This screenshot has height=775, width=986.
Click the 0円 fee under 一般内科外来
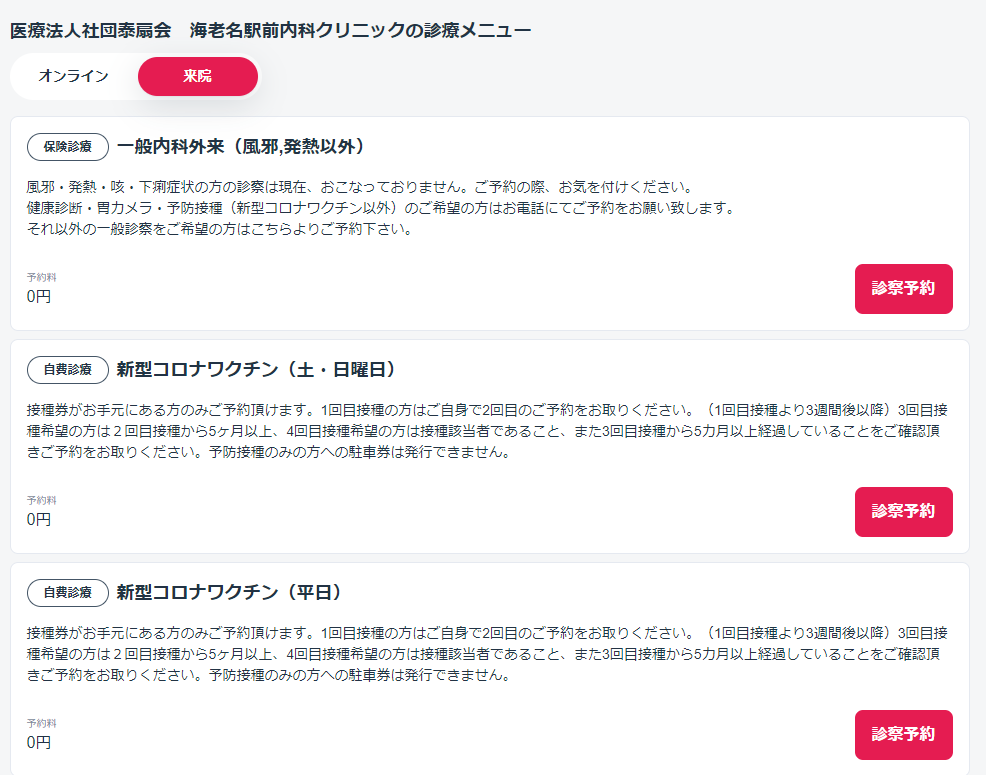[x=38, y=296]
